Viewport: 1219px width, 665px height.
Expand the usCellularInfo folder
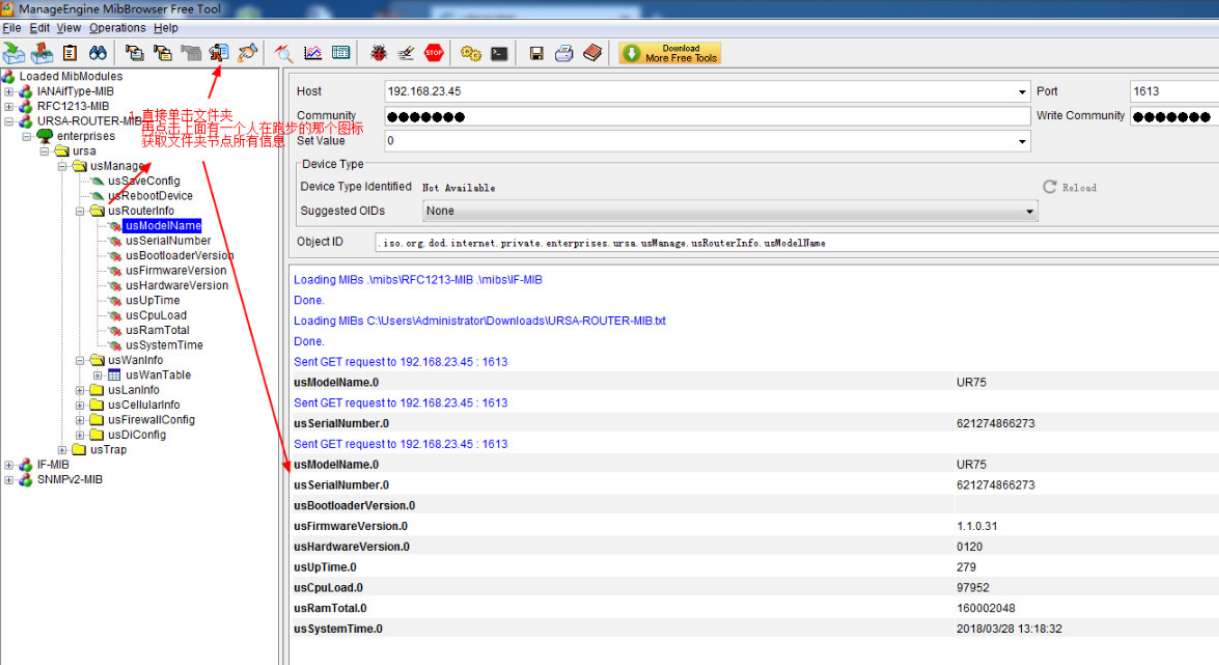[x=80, y=405]
